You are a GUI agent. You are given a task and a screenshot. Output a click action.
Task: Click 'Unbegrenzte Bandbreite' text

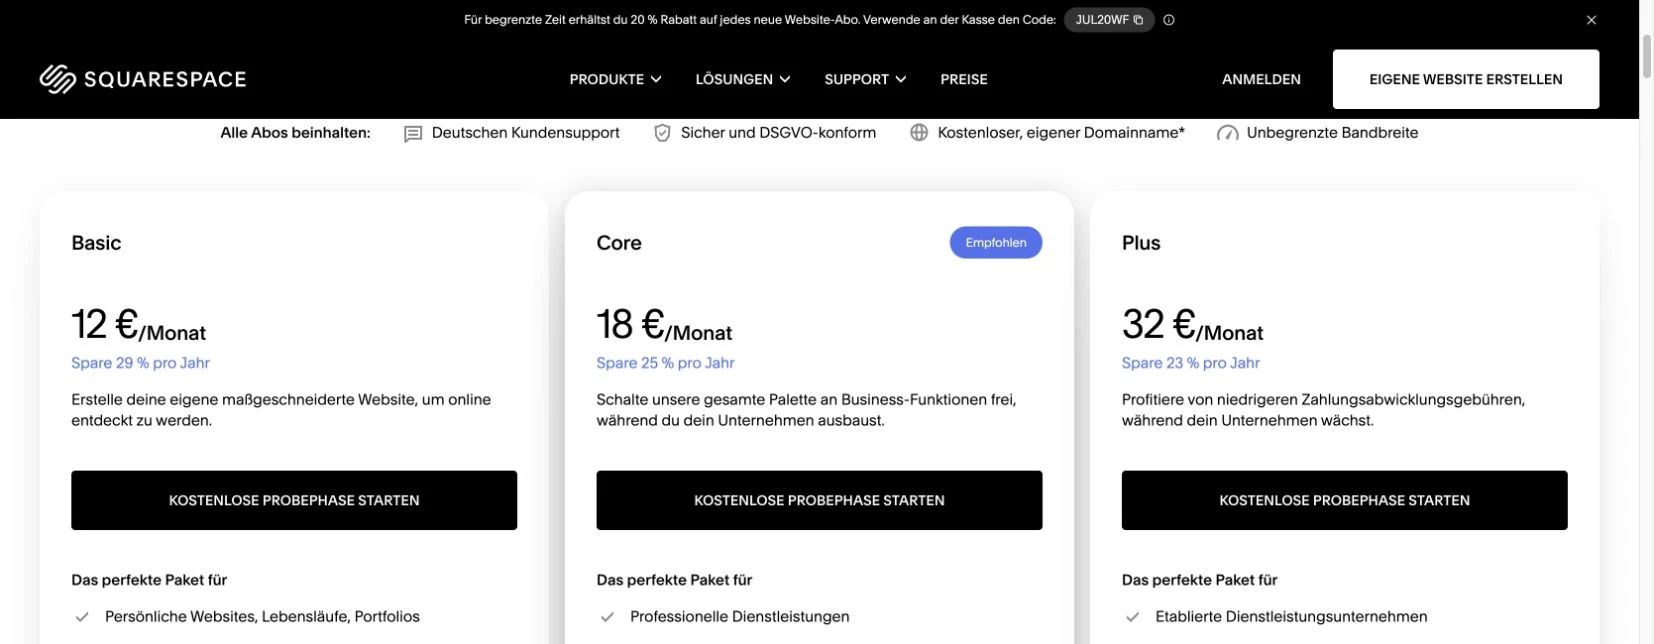[x=1332, y=133]
